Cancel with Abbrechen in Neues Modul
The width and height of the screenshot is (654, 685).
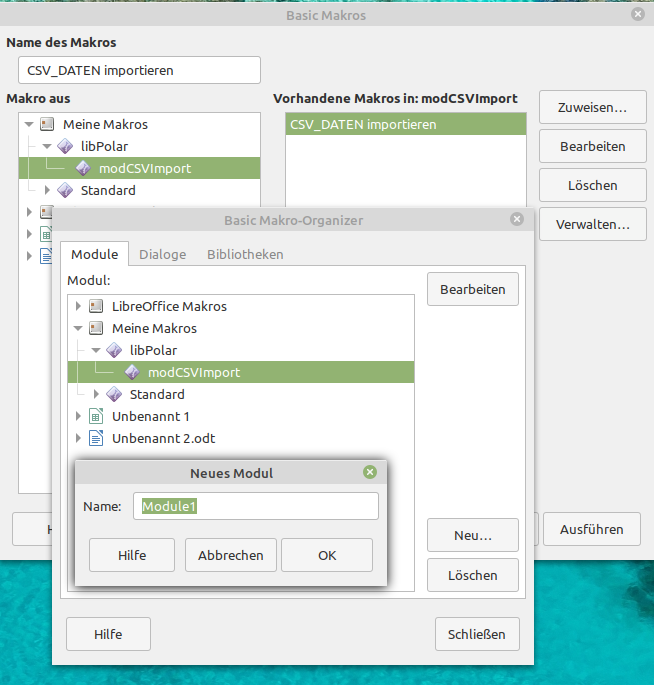(x=231, y=555)
